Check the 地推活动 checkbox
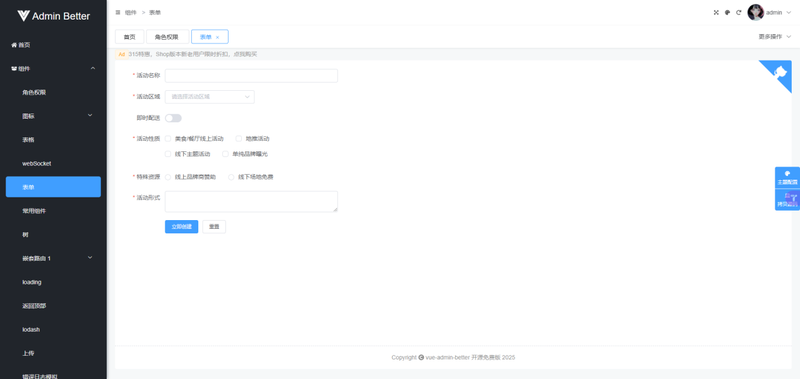800x379 pixels. [238, 138]
